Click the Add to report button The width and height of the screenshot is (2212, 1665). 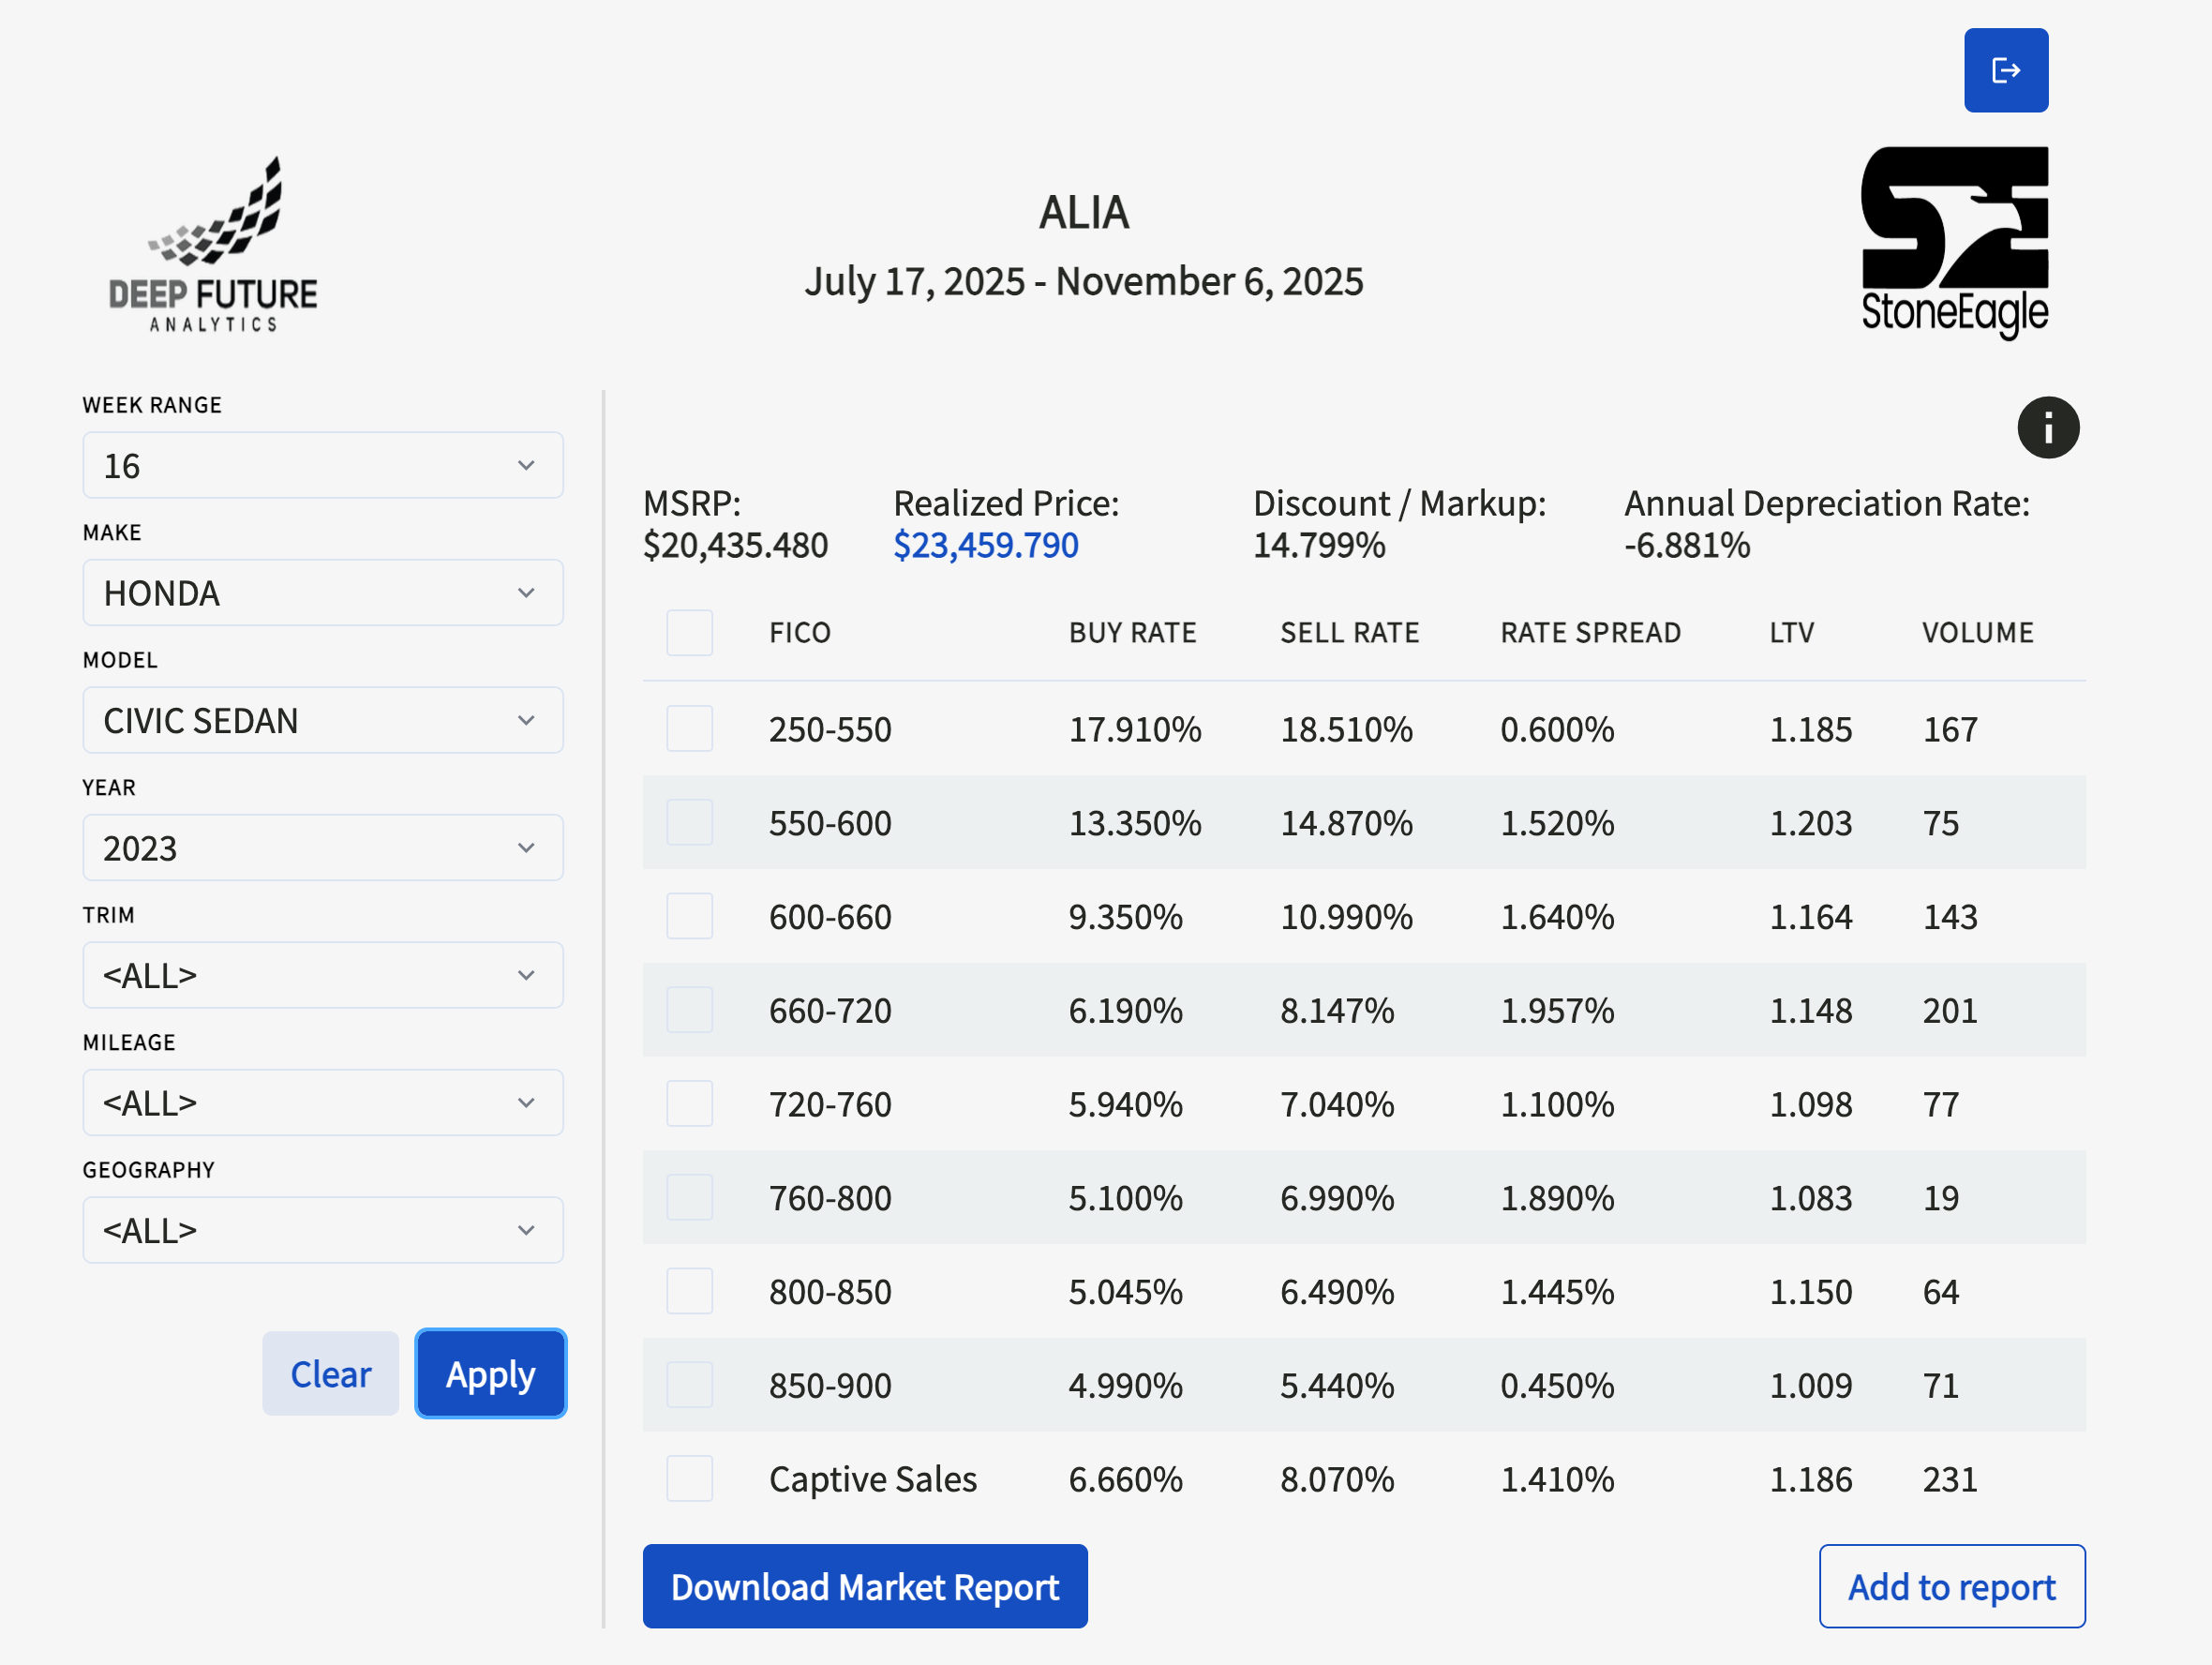pyautogui.click(x=1951, y=1586)
